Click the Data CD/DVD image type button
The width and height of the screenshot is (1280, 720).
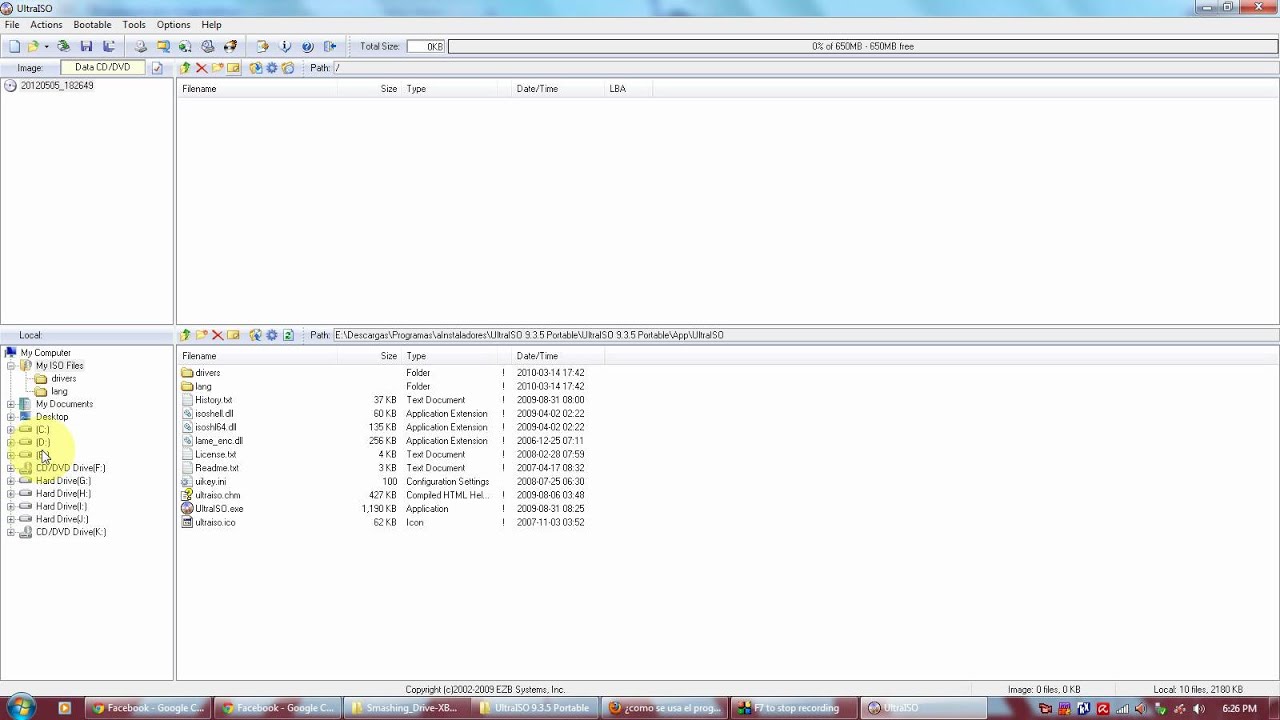(x=102, y=68)
